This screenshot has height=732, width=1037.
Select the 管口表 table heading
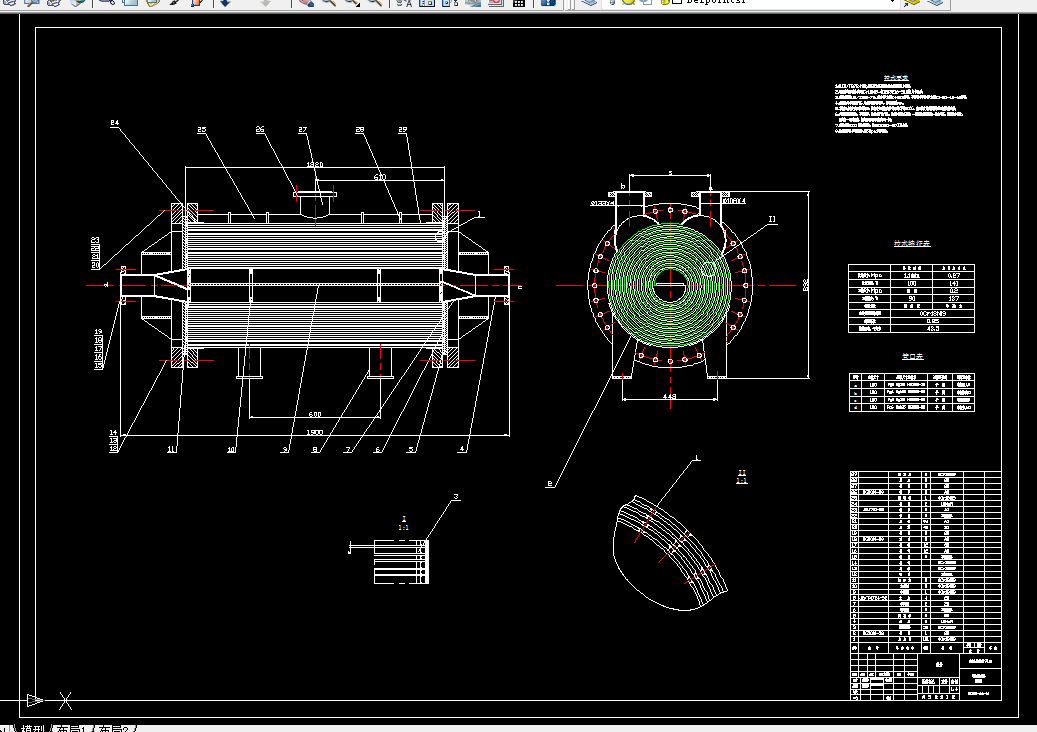(x=913, y=356)
